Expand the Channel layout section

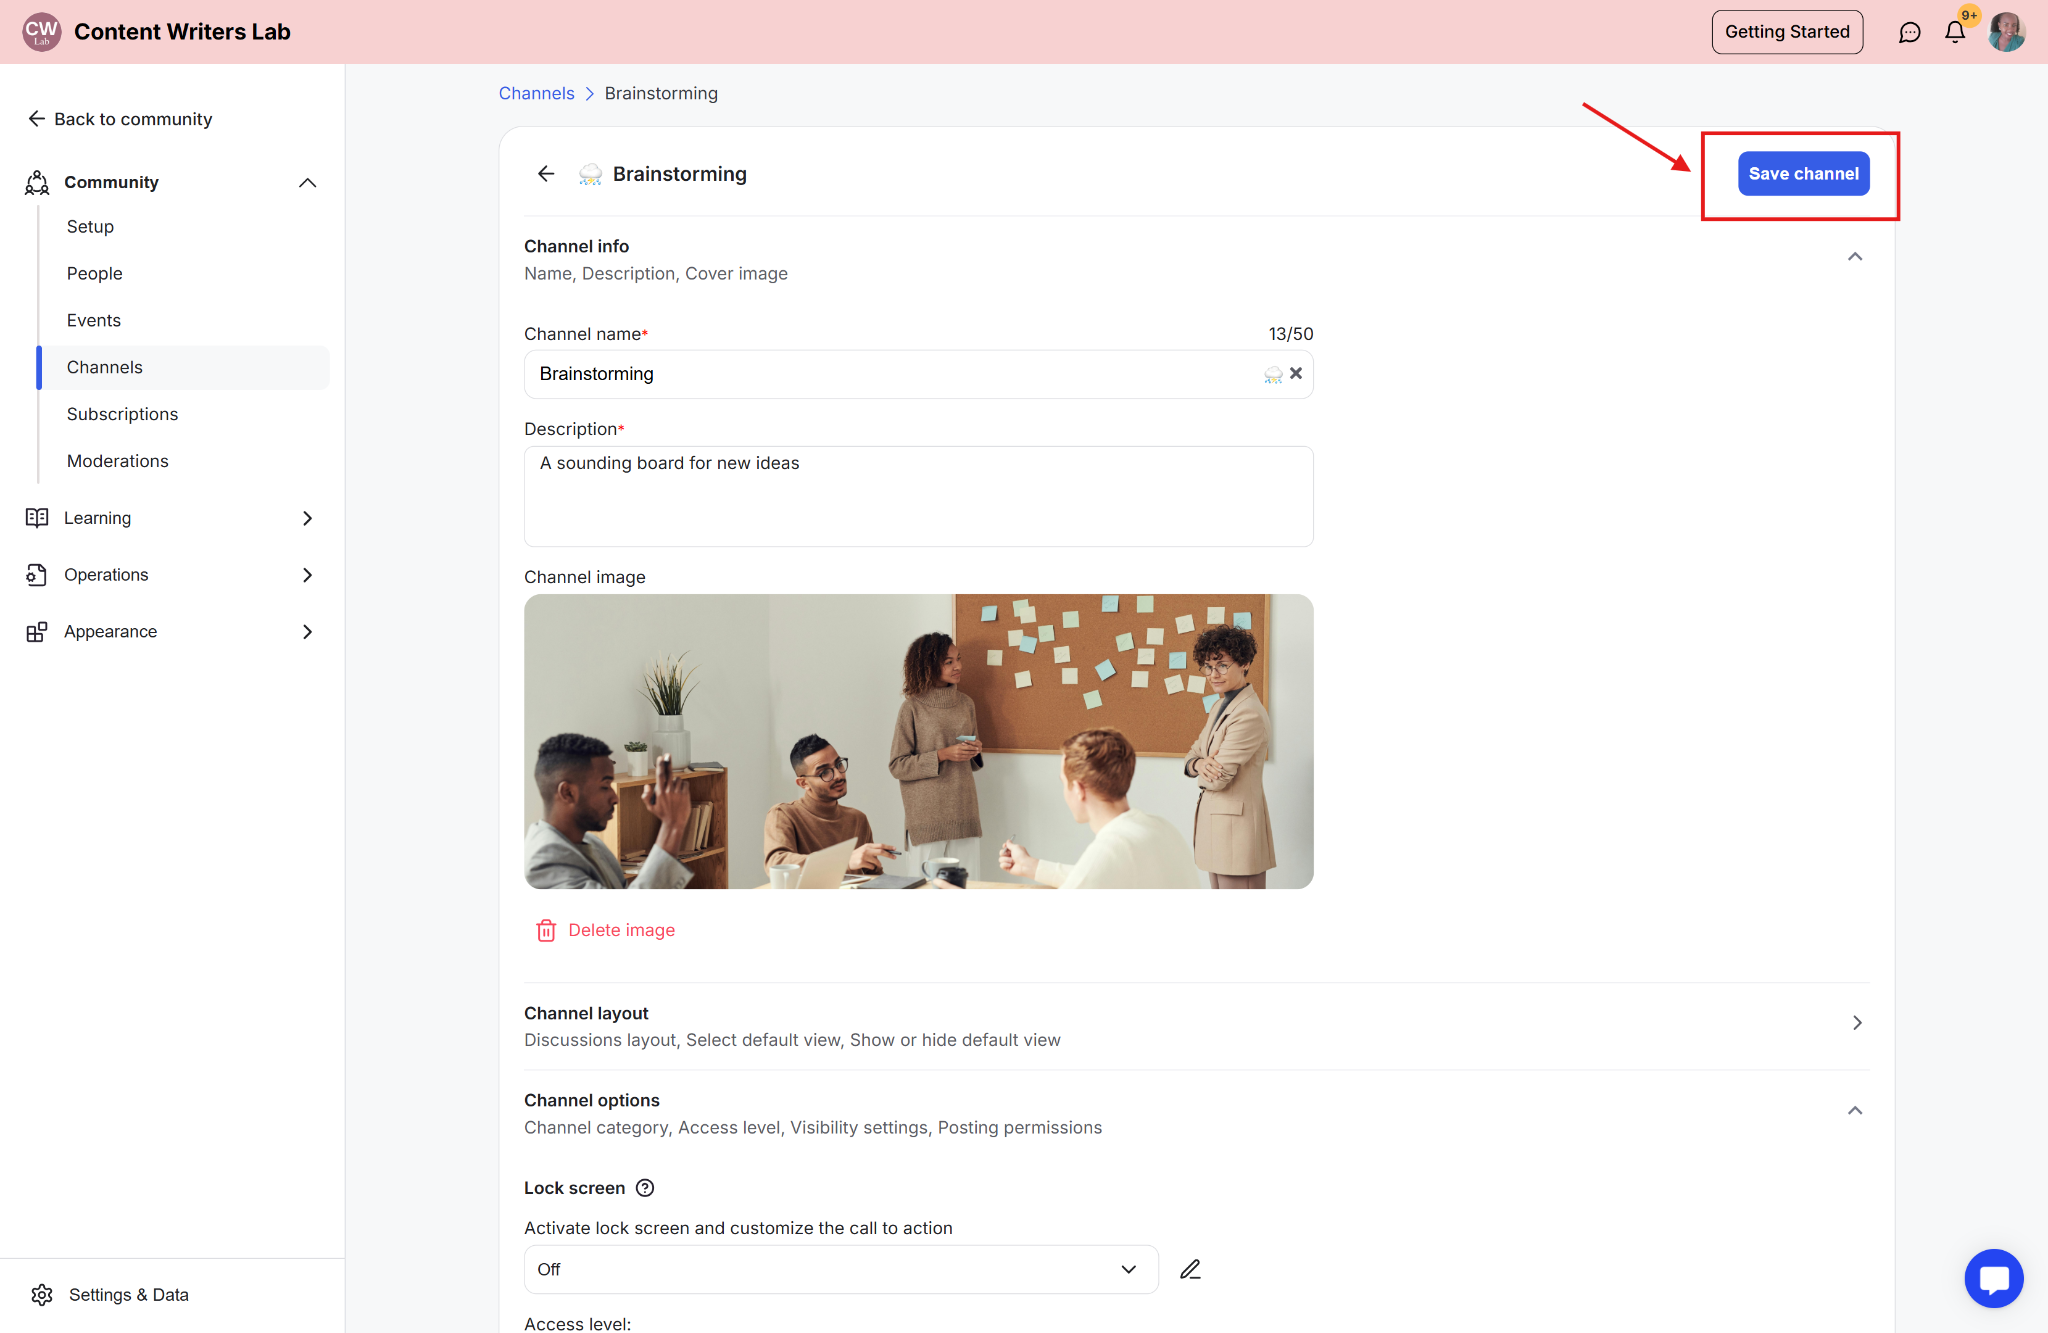coord(1856,1023)
